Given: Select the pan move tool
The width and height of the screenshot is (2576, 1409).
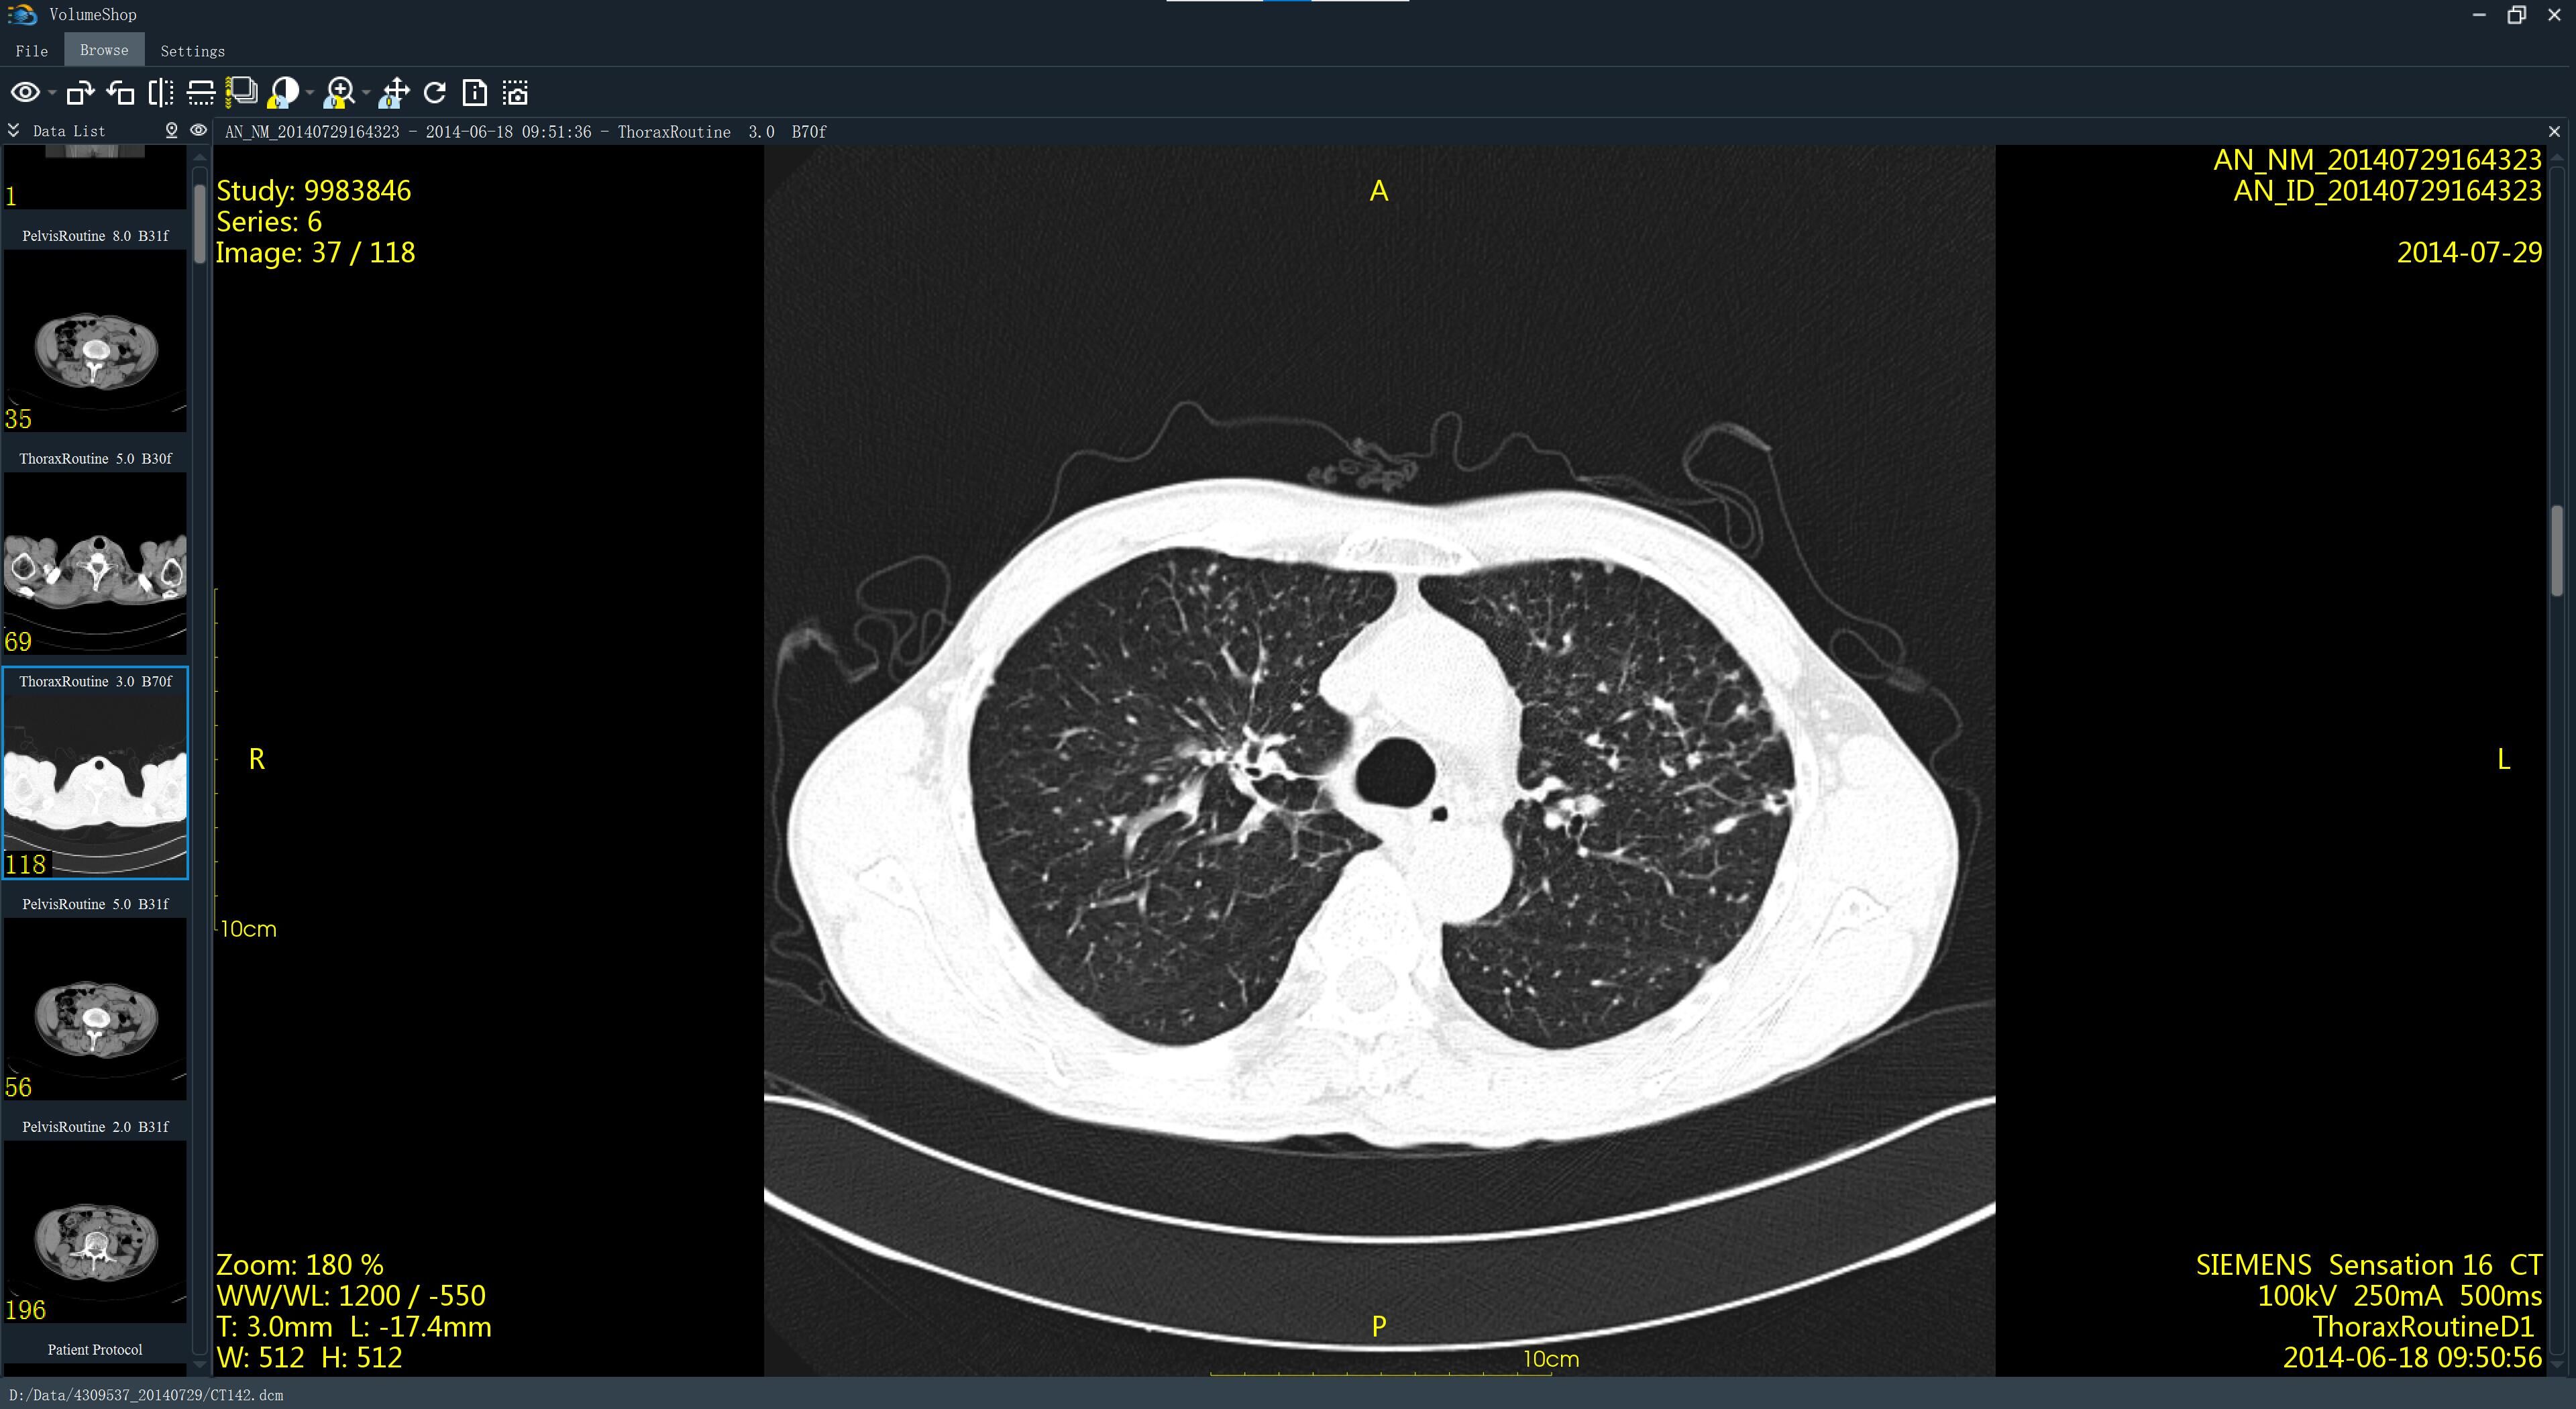Looking at the screenshot, I should coord(395,93).
